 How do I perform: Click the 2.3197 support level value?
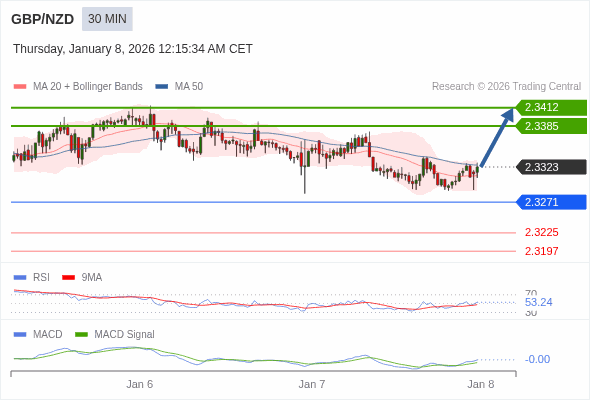(541, 251)
